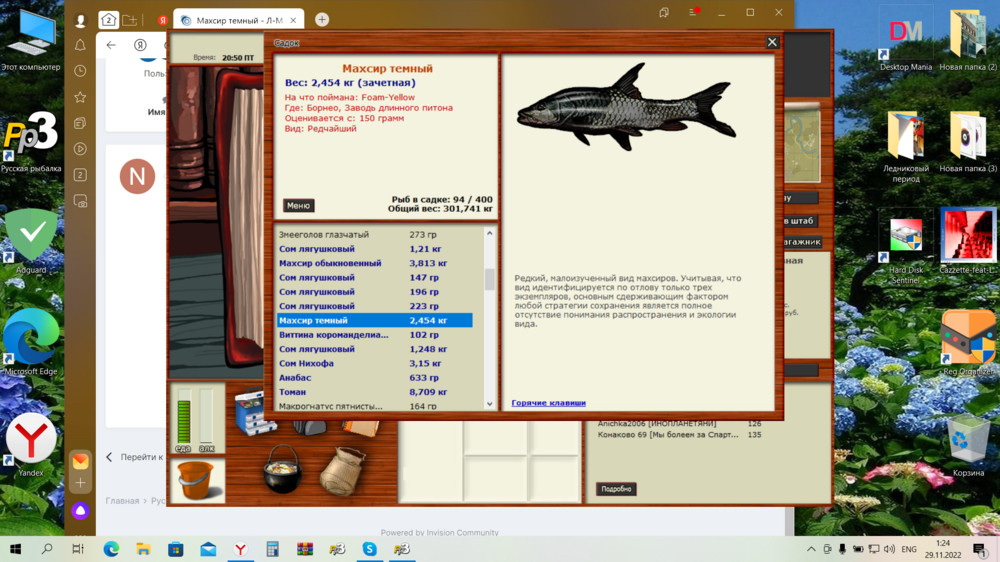Open browser favorites star icon

(x=80, y=97)
